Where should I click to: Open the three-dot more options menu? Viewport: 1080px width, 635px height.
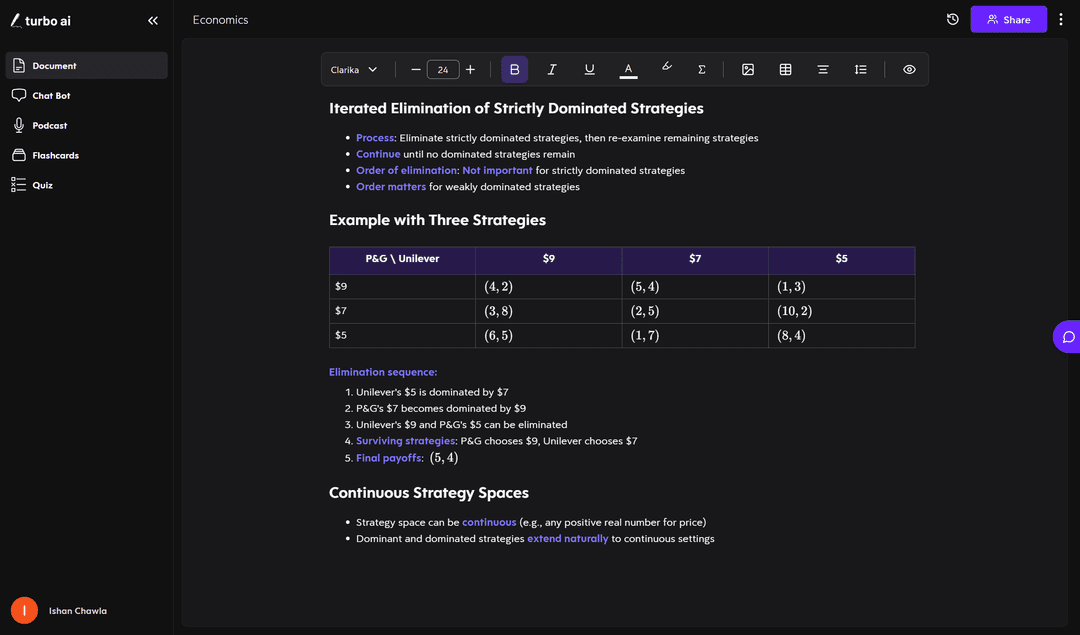pos(1061,19)
